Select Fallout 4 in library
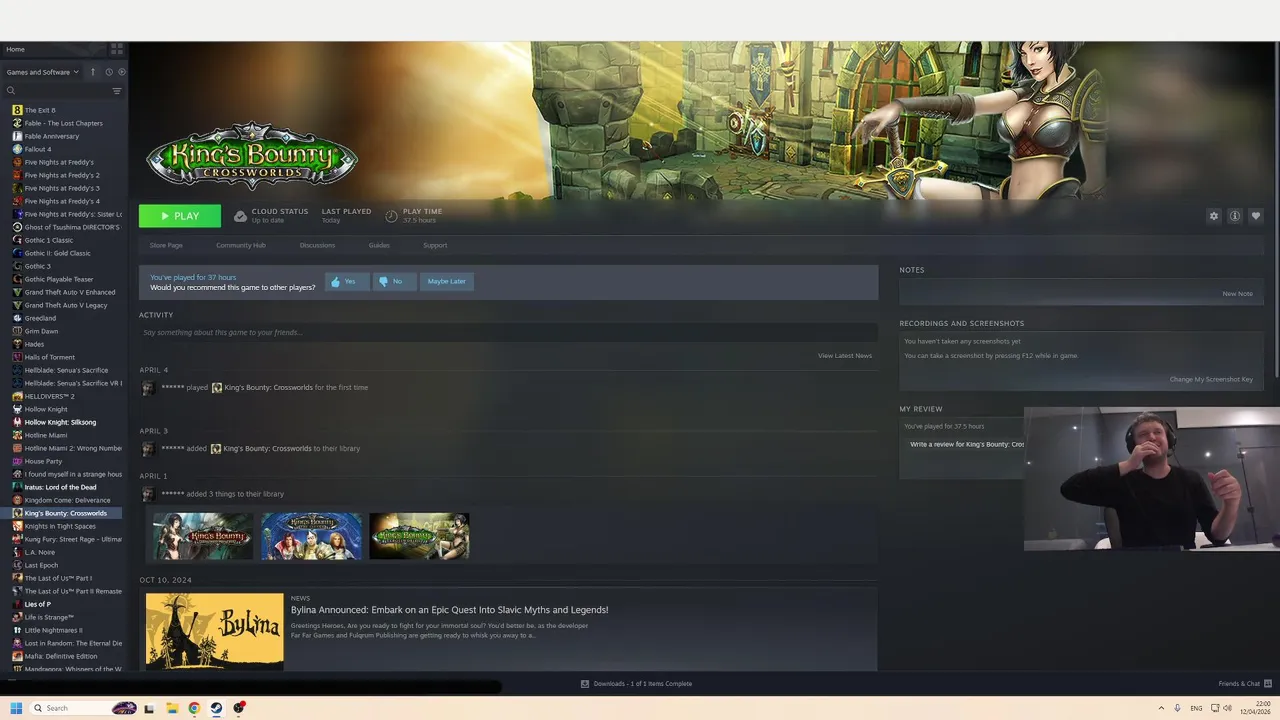The image size is (1280, 720). 38,149
